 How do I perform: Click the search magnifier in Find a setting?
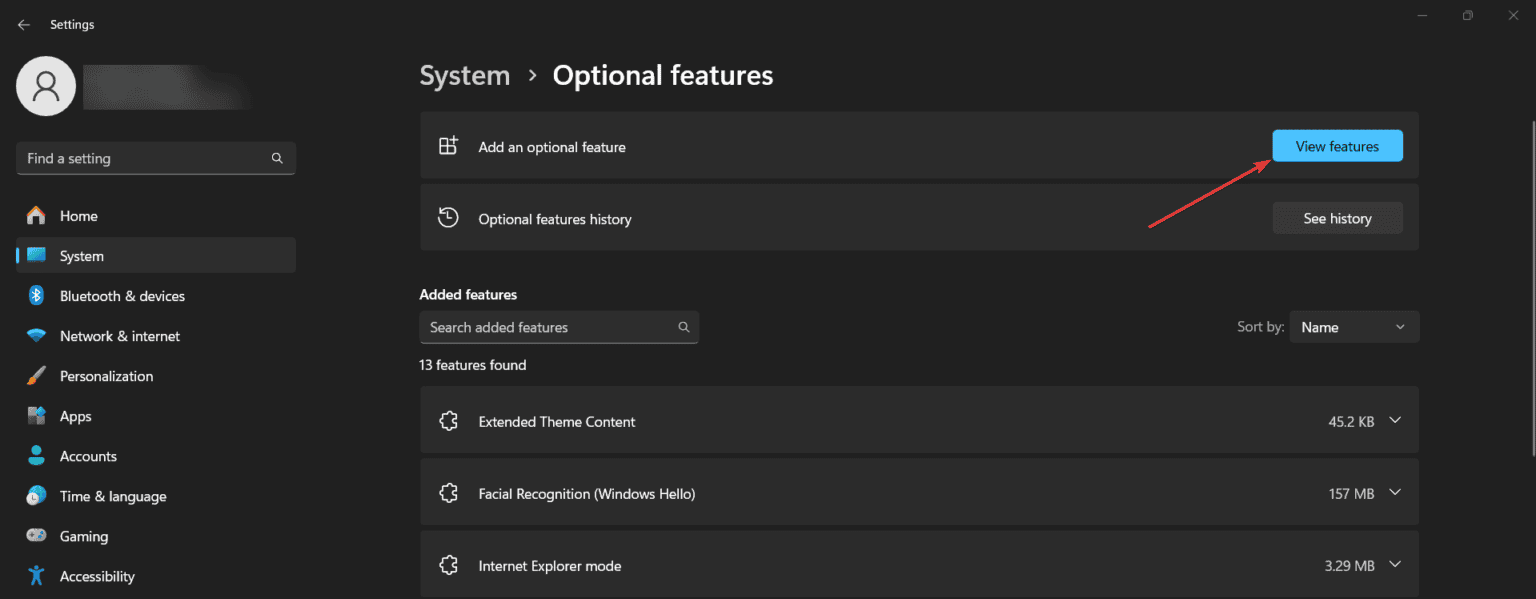tap(277, 159)
